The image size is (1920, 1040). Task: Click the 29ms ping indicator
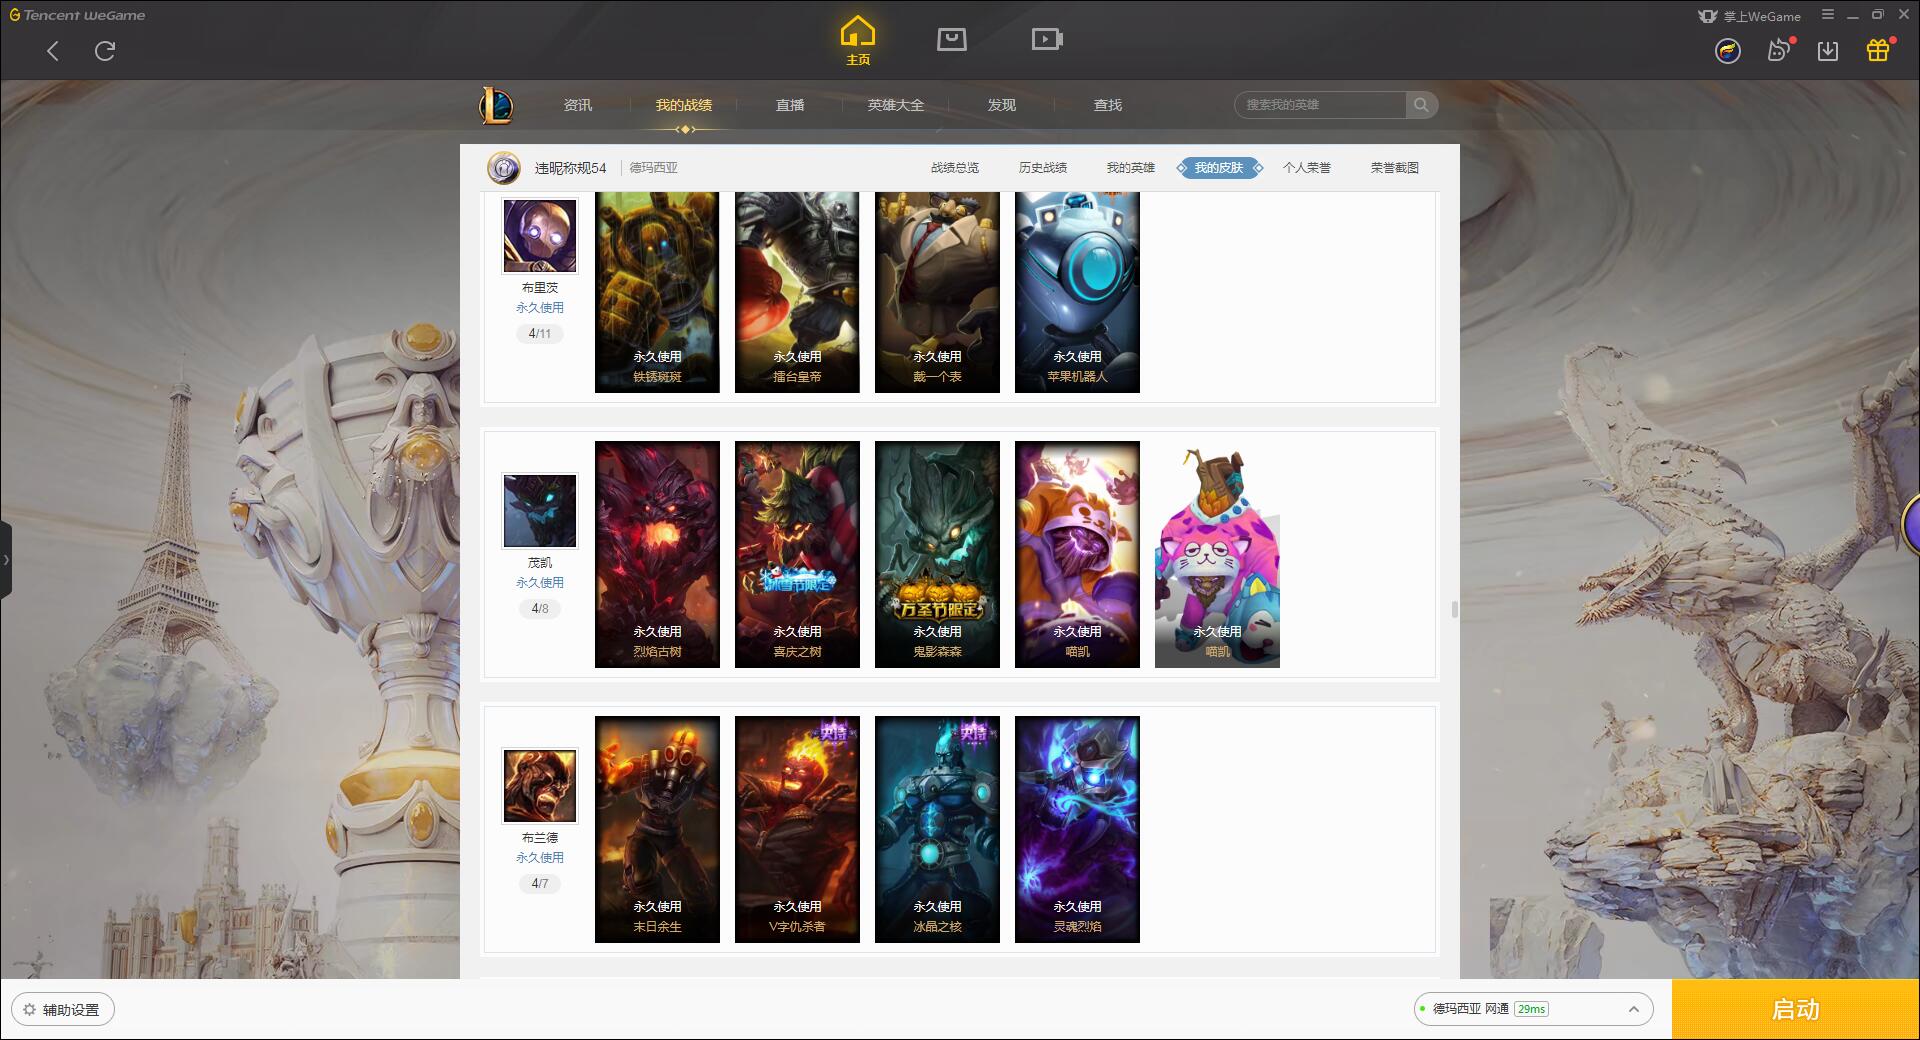pyautogui.click(x=1531, y=1009)
